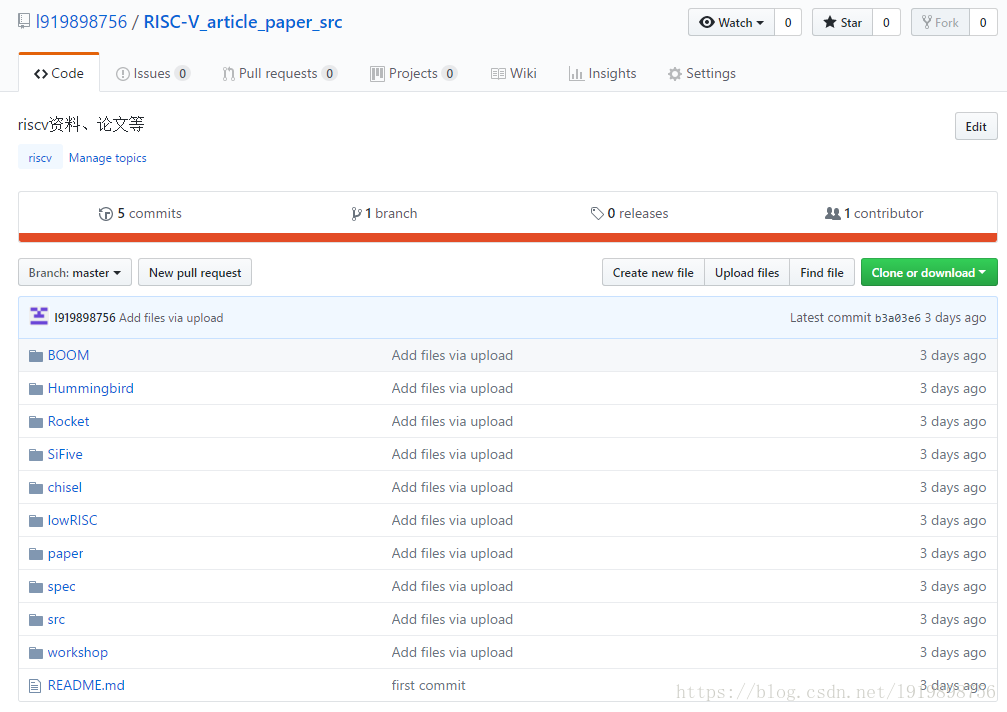Click New pull request button

[195, 272]
